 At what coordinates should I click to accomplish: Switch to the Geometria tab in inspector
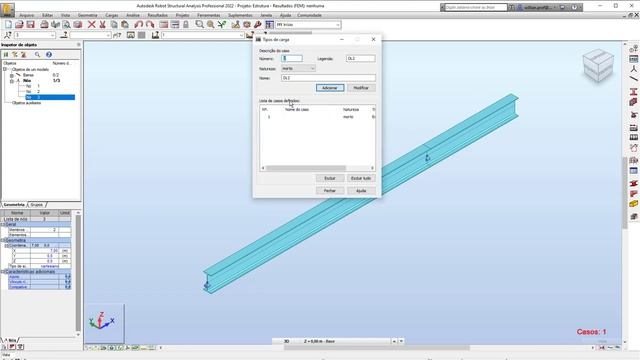[x=14, y=204]
